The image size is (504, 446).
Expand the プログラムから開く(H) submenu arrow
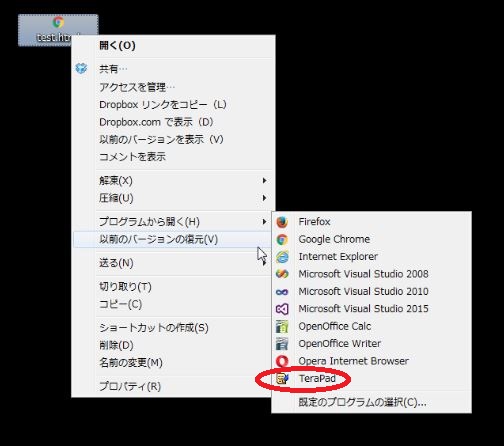coord(264,222)
